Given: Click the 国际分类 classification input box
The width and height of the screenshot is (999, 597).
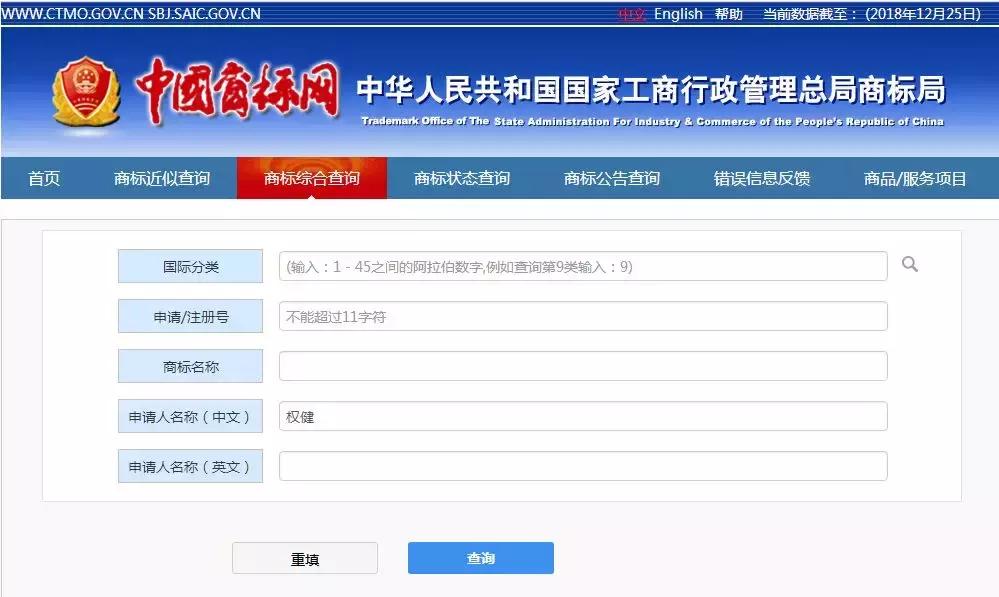Looking at the screenshot, I should pos(580,265).
